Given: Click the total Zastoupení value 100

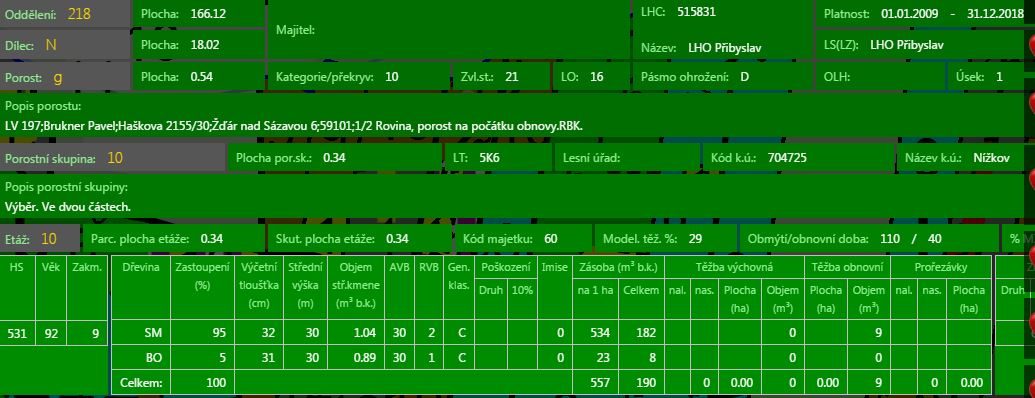Looking at the screenshot, I should click(215, 382).
